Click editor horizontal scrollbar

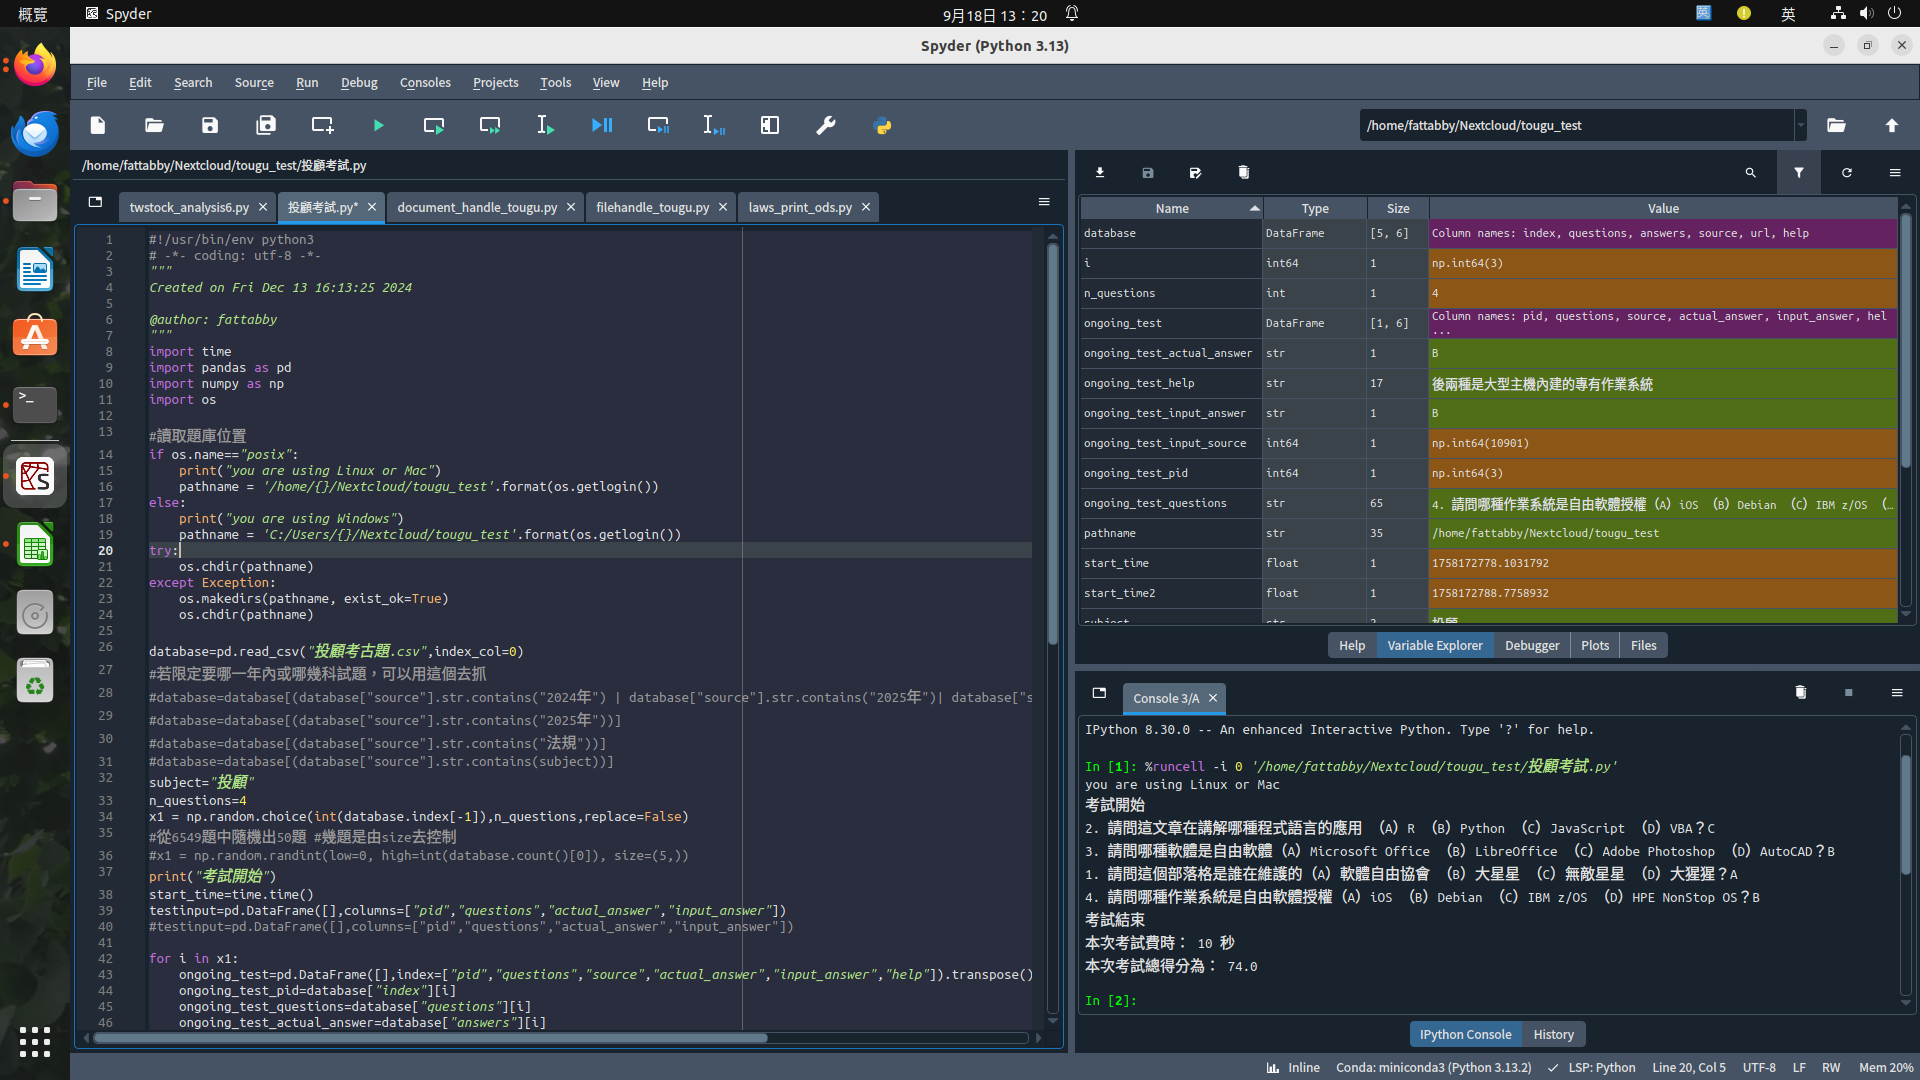pyautogui.click(x=430, y=1038)
